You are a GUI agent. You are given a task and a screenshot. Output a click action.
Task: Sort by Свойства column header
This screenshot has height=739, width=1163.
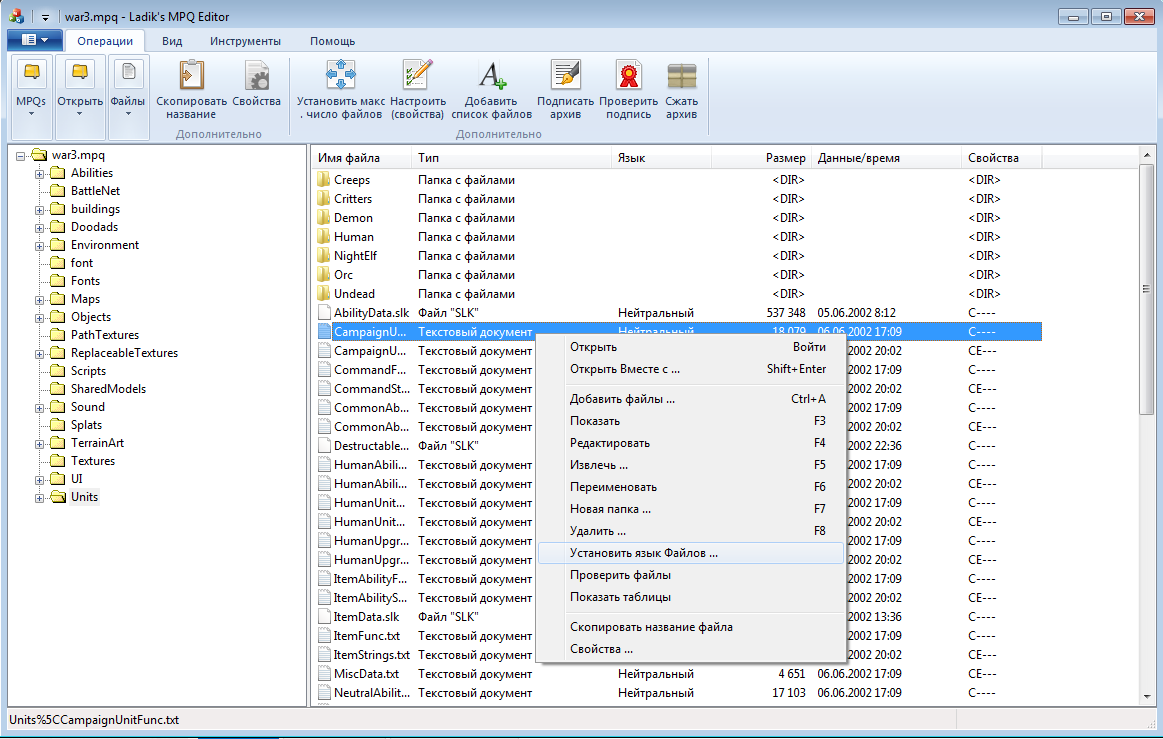tap(1001, 158)
